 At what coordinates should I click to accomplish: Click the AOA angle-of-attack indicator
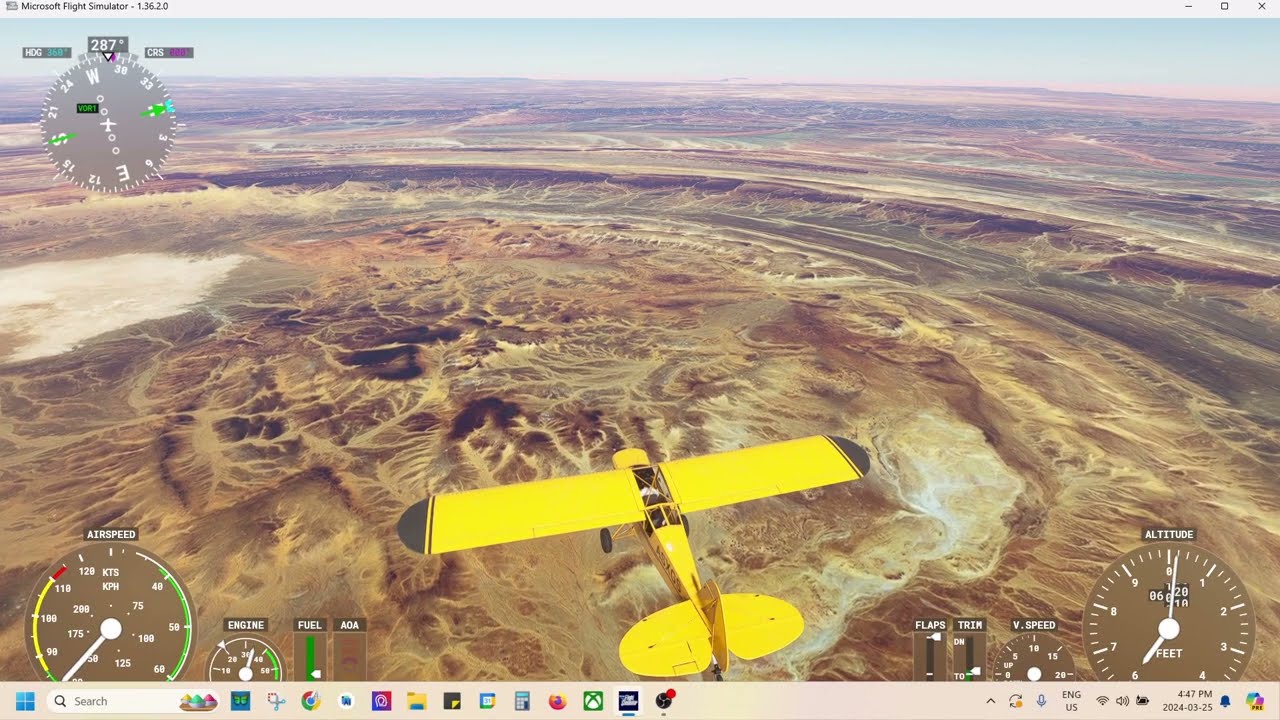pyautogui.click(x=349, y=657)
